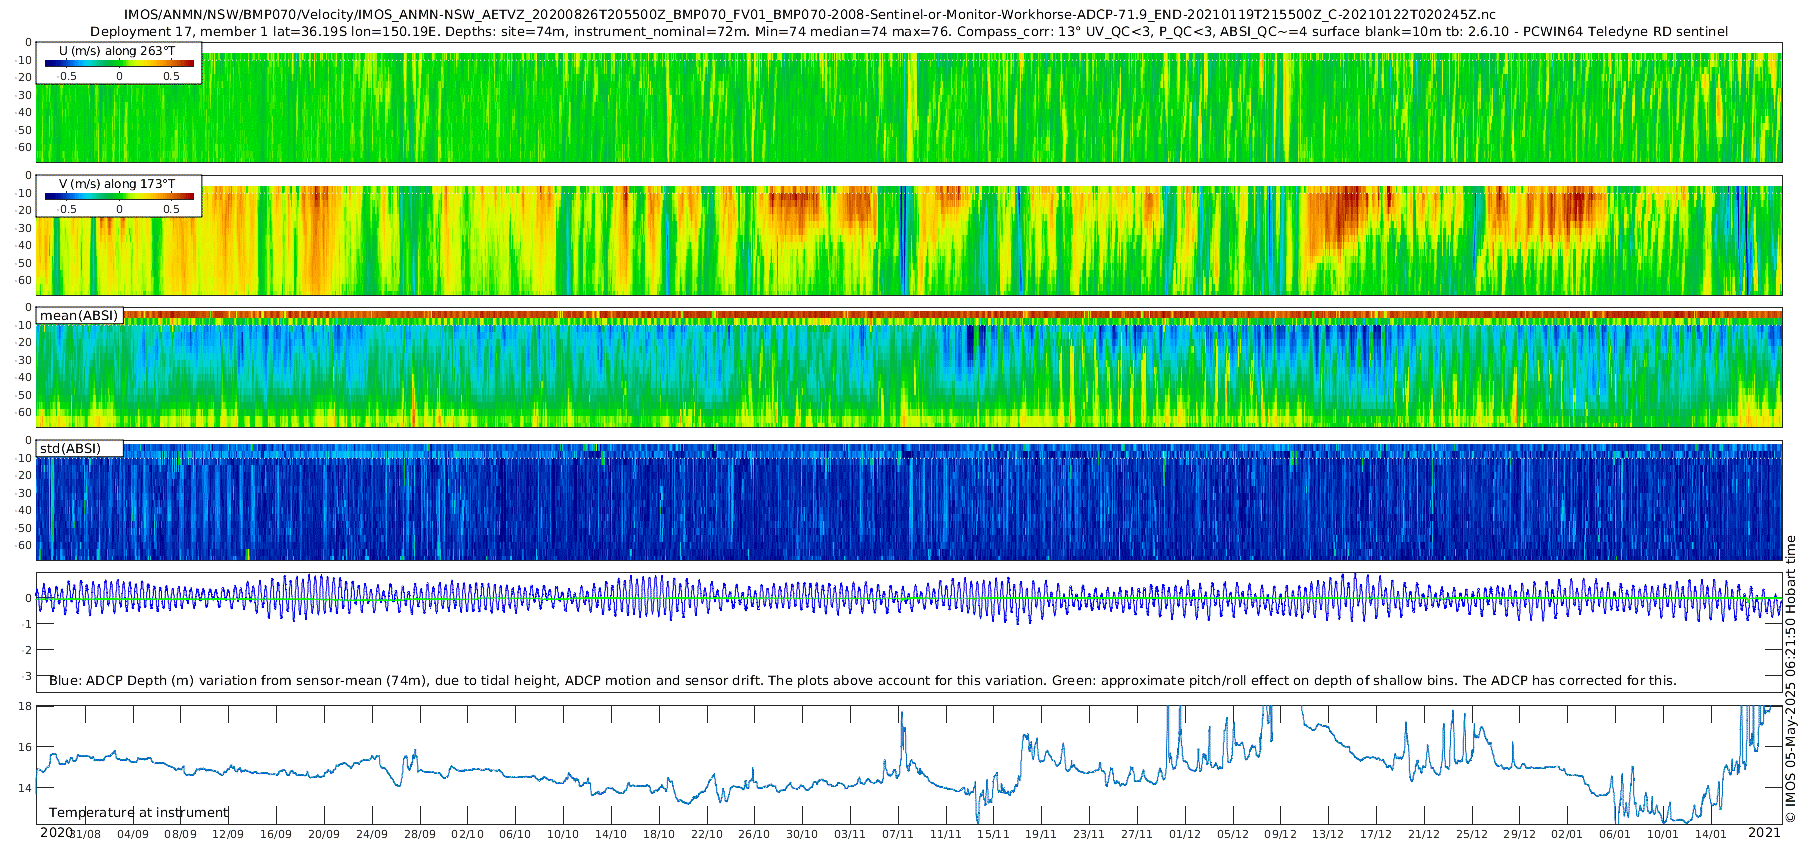Click the 2021 year label on axis

[1764, 832]
